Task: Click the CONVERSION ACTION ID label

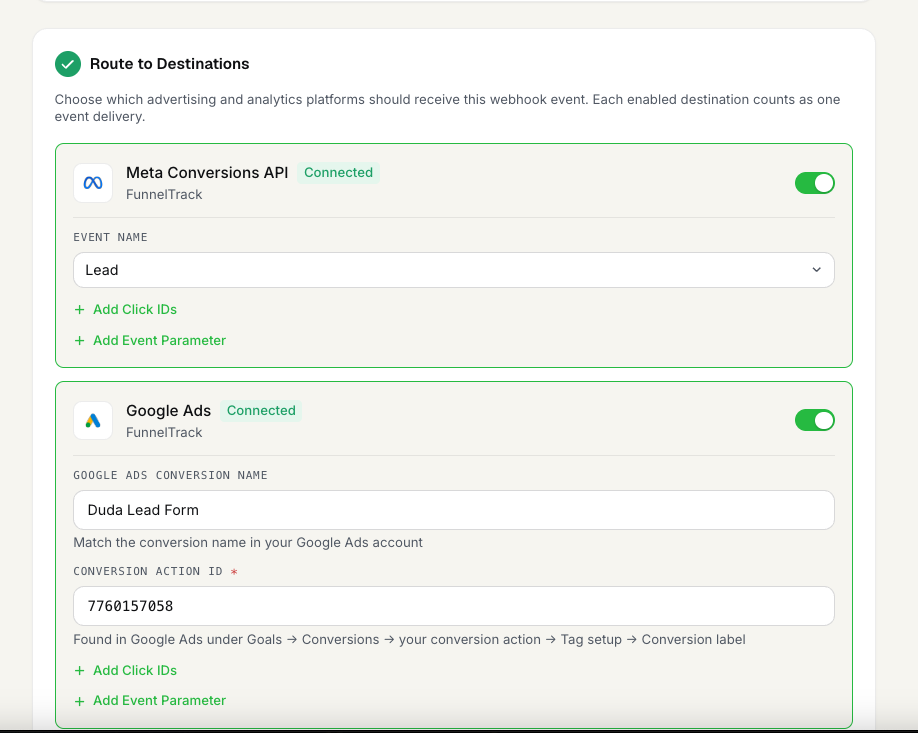Action: [x=148, y=571]
